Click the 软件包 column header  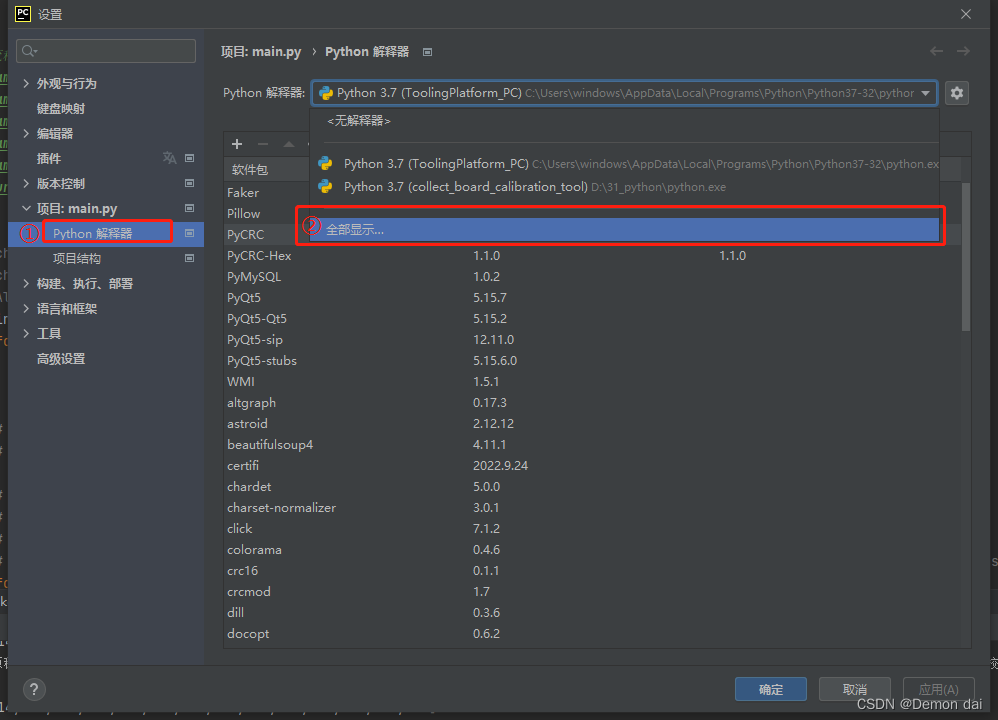250,169
